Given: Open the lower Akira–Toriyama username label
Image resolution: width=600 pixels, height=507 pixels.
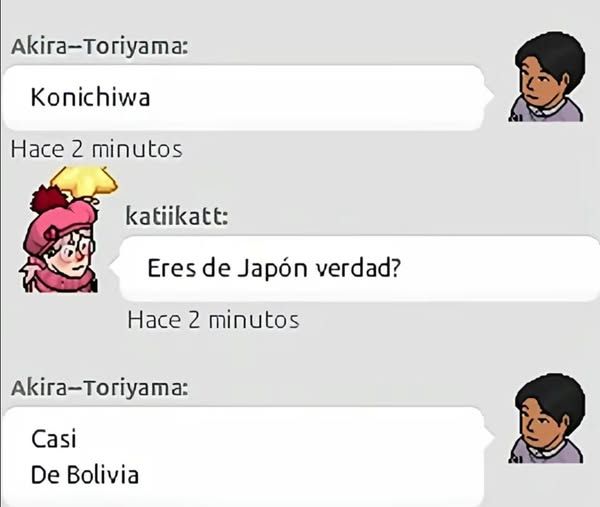Looking at the screenshot, I should tap(99, 388).
